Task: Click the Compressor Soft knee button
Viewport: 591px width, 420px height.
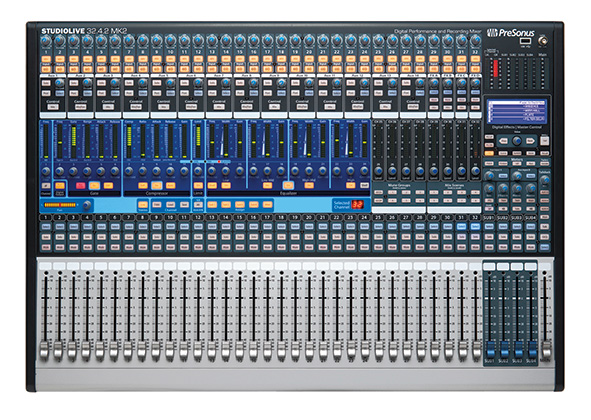Action: pyautogui.click(x=142, y=185)
